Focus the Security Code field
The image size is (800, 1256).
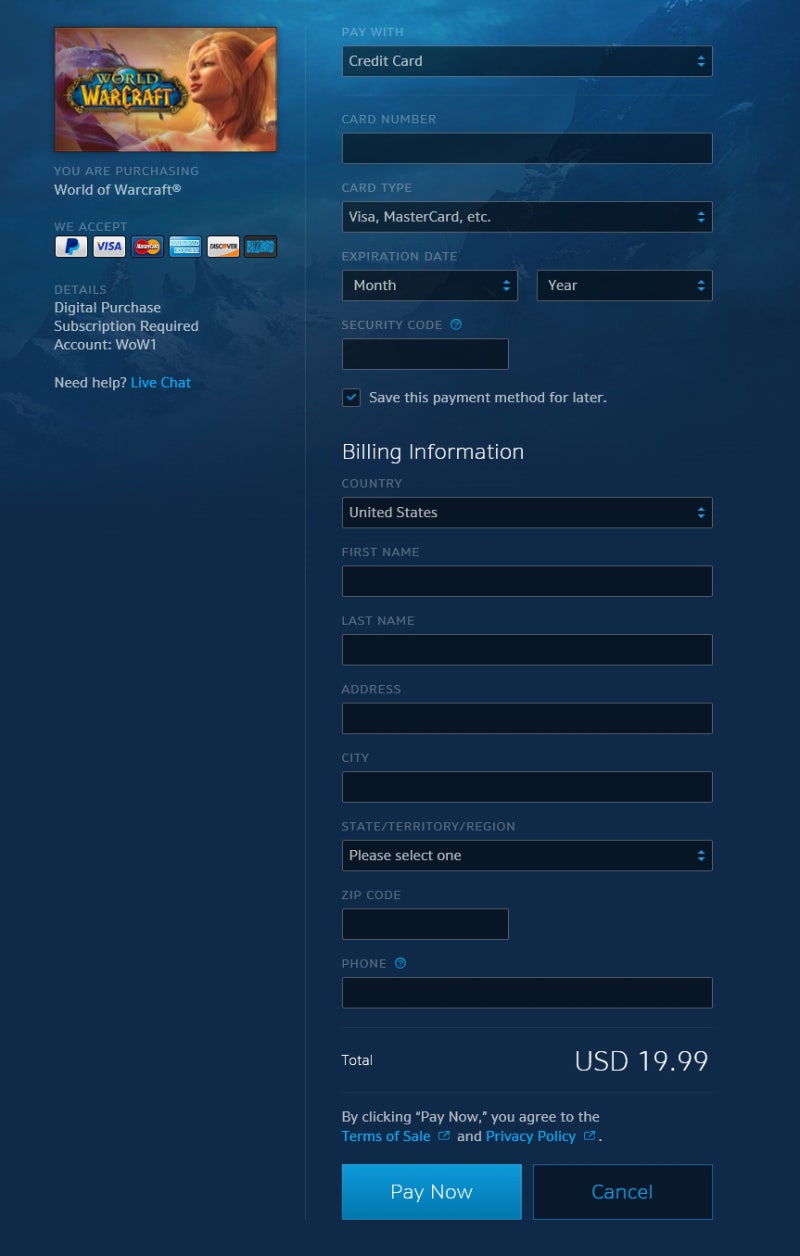click(425, 354)
